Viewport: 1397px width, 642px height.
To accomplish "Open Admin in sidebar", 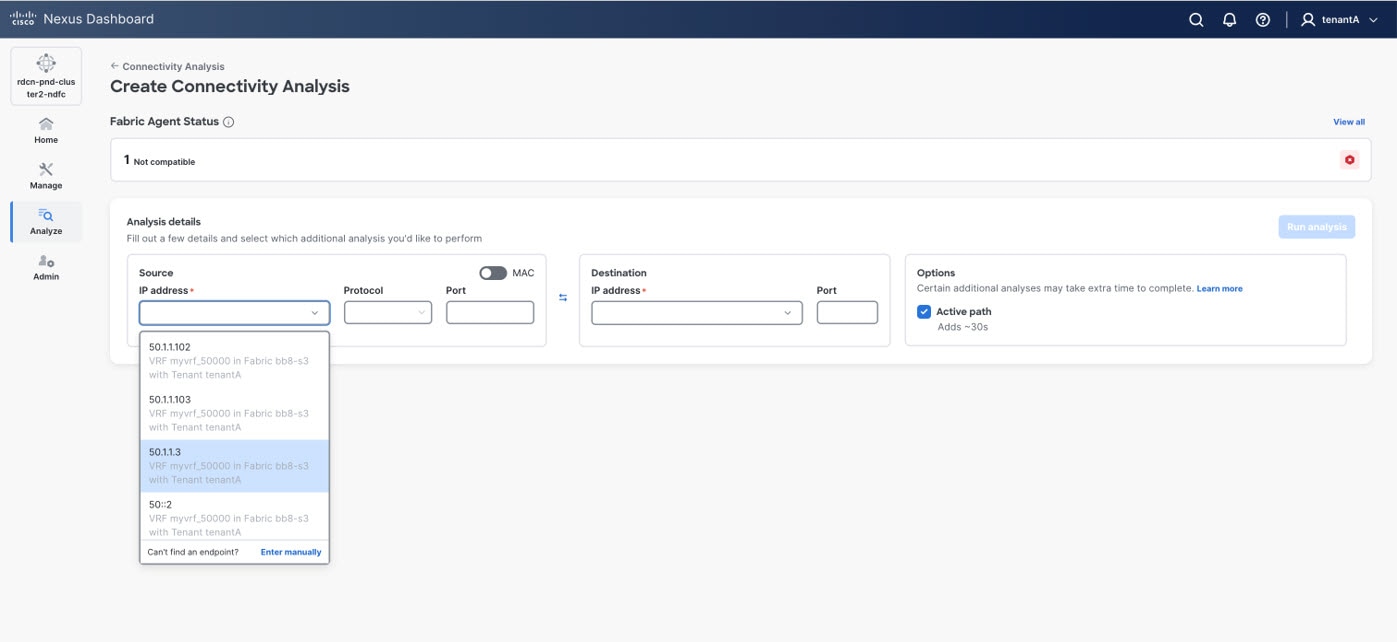I will 46,268.
